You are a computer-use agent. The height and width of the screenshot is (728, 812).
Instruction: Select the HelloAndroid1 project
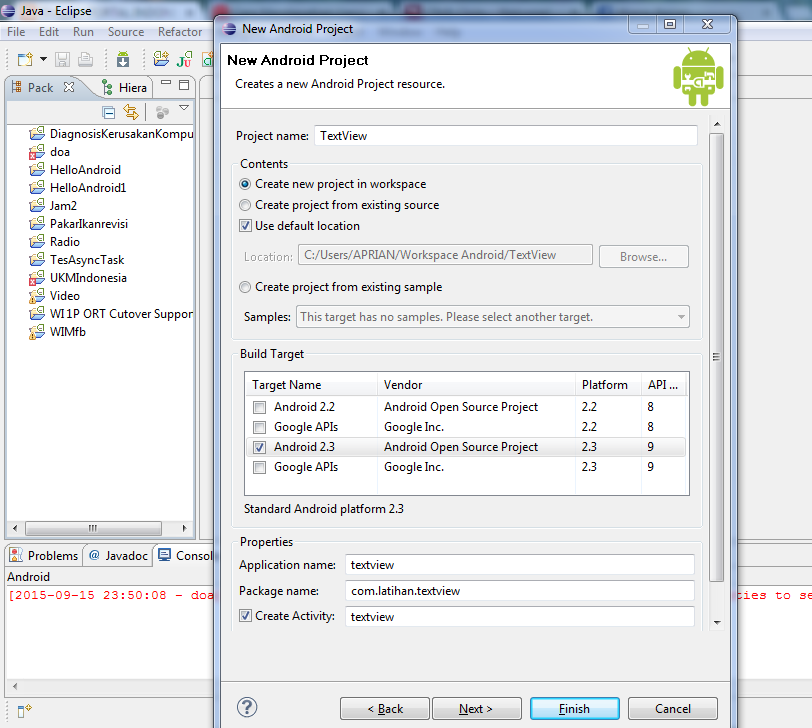pyautogui.click(x=78, y=187)
